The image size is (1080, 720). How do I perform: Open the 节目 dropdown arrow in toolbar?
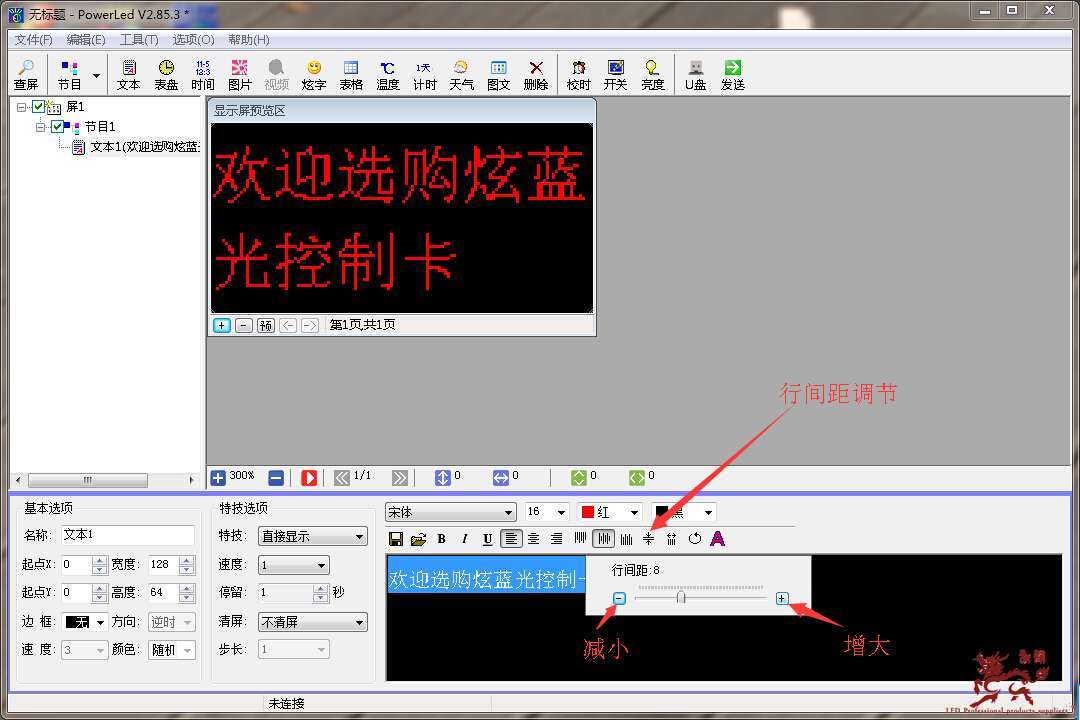click(96, 76)
